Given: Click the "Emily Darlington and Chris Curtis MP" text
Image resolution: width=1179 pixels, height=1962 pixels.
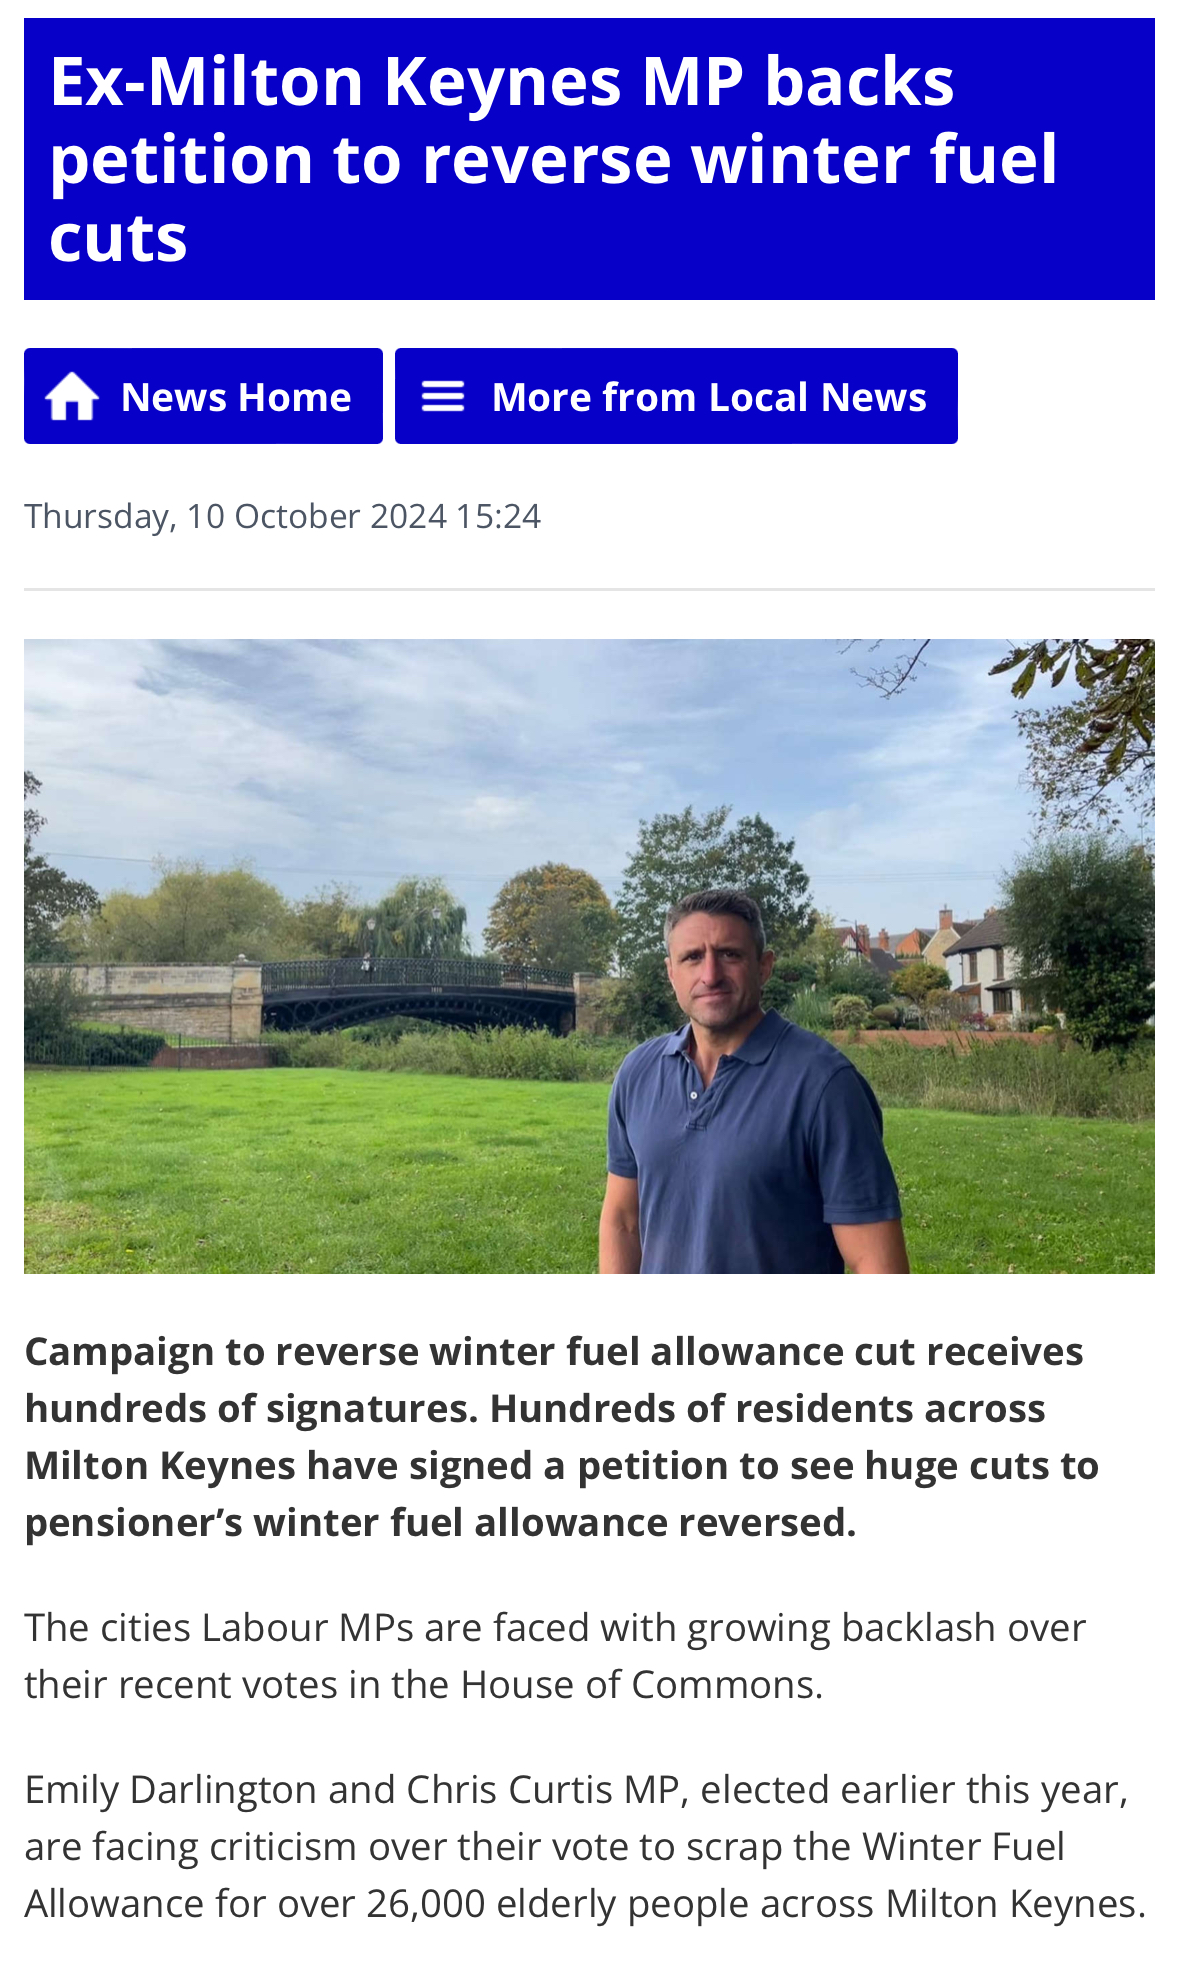Looking at the screenshot, I should pos(352,1789).
